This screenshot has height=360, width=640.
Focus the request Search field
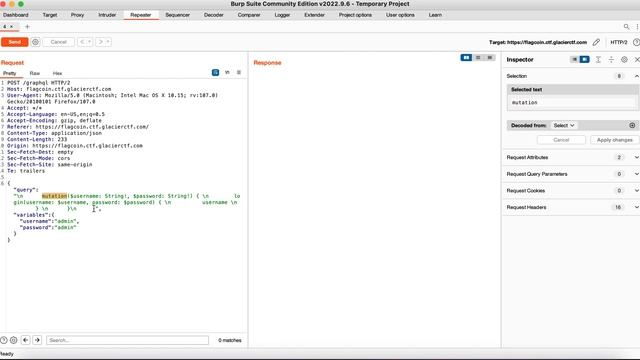coord(127,340)
